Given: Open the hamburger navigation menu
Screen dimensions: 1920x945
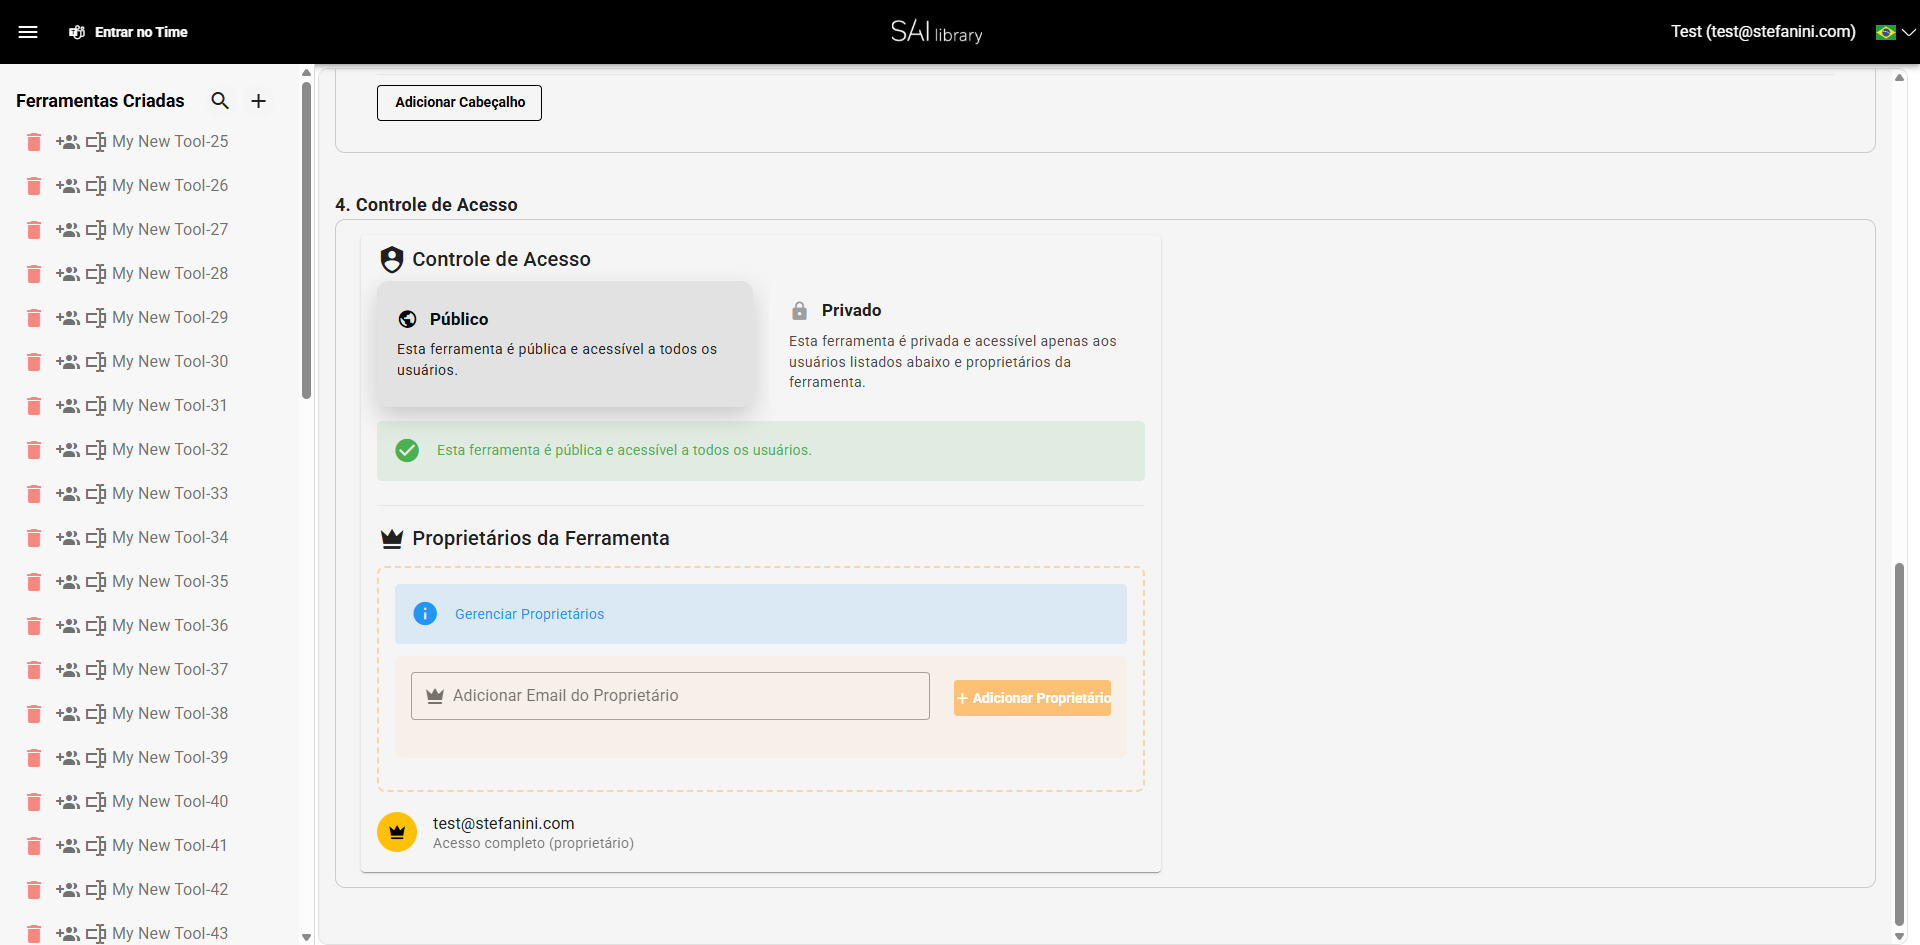Looking at the screenshot, I should click(x=28, y=32).
